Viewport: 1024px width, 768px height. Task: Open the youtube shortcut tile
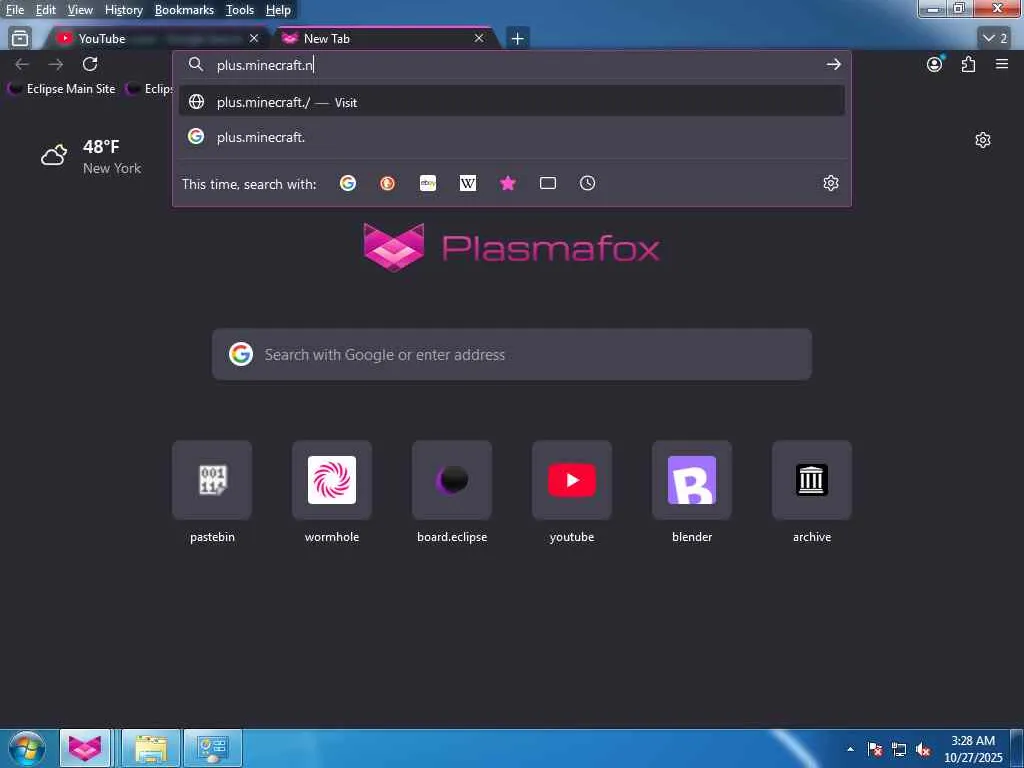(572, 480)
